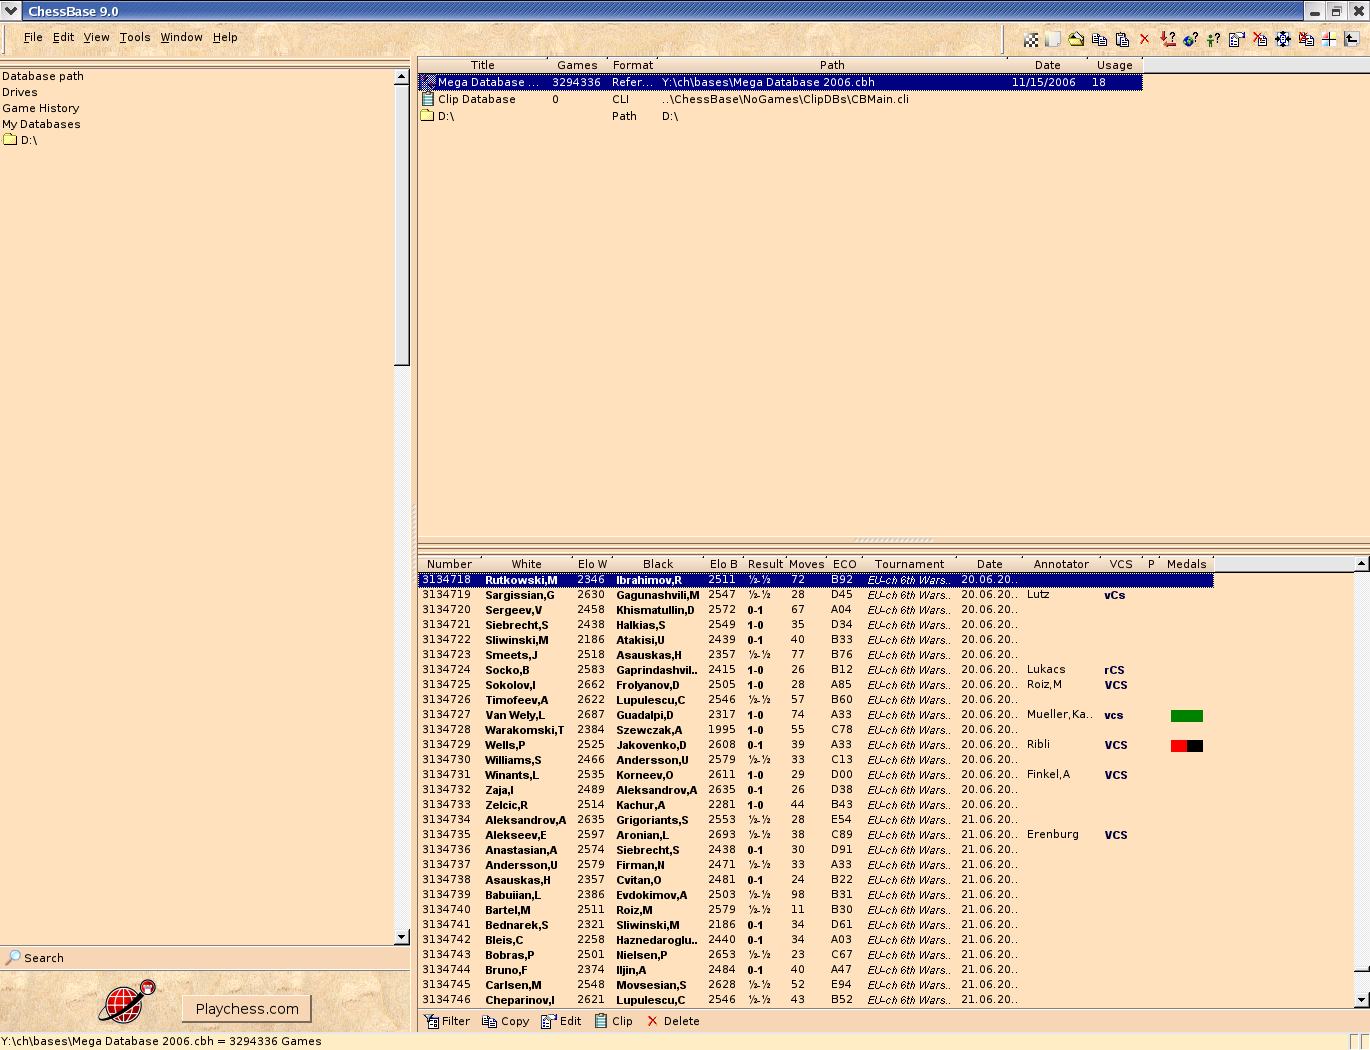The image size is (1370, 1050).
Task: Click the open database folder icon
Action: [x=1076, y=39]
